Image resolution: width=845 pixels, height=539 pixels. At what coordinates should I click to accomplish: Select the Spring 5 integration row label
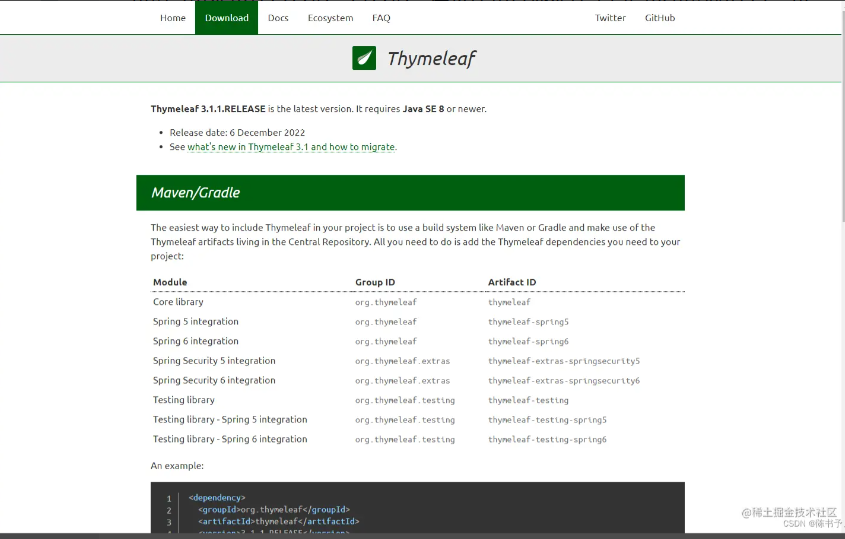196,321
